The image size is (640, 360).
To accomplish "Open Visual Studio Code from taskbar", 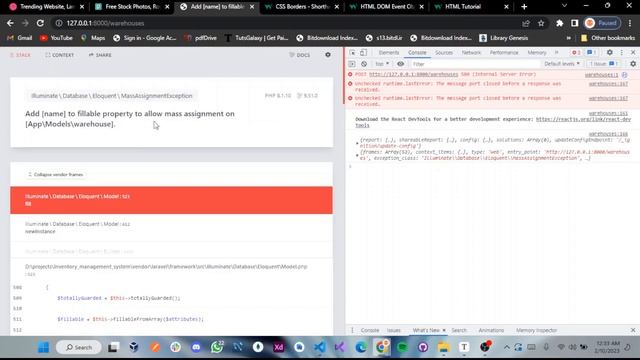I will [x=320, y=347].
